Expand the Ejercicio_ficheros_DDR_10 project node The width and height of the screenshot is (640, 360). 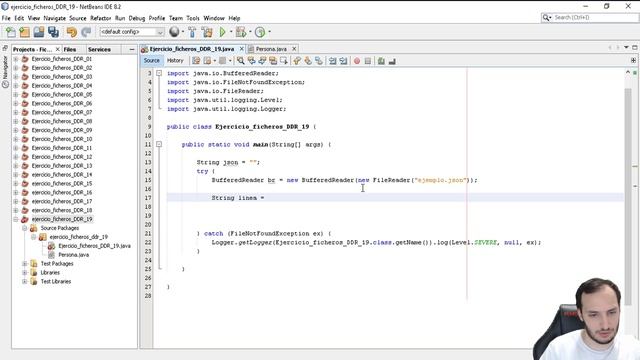(x=16, y=139)
